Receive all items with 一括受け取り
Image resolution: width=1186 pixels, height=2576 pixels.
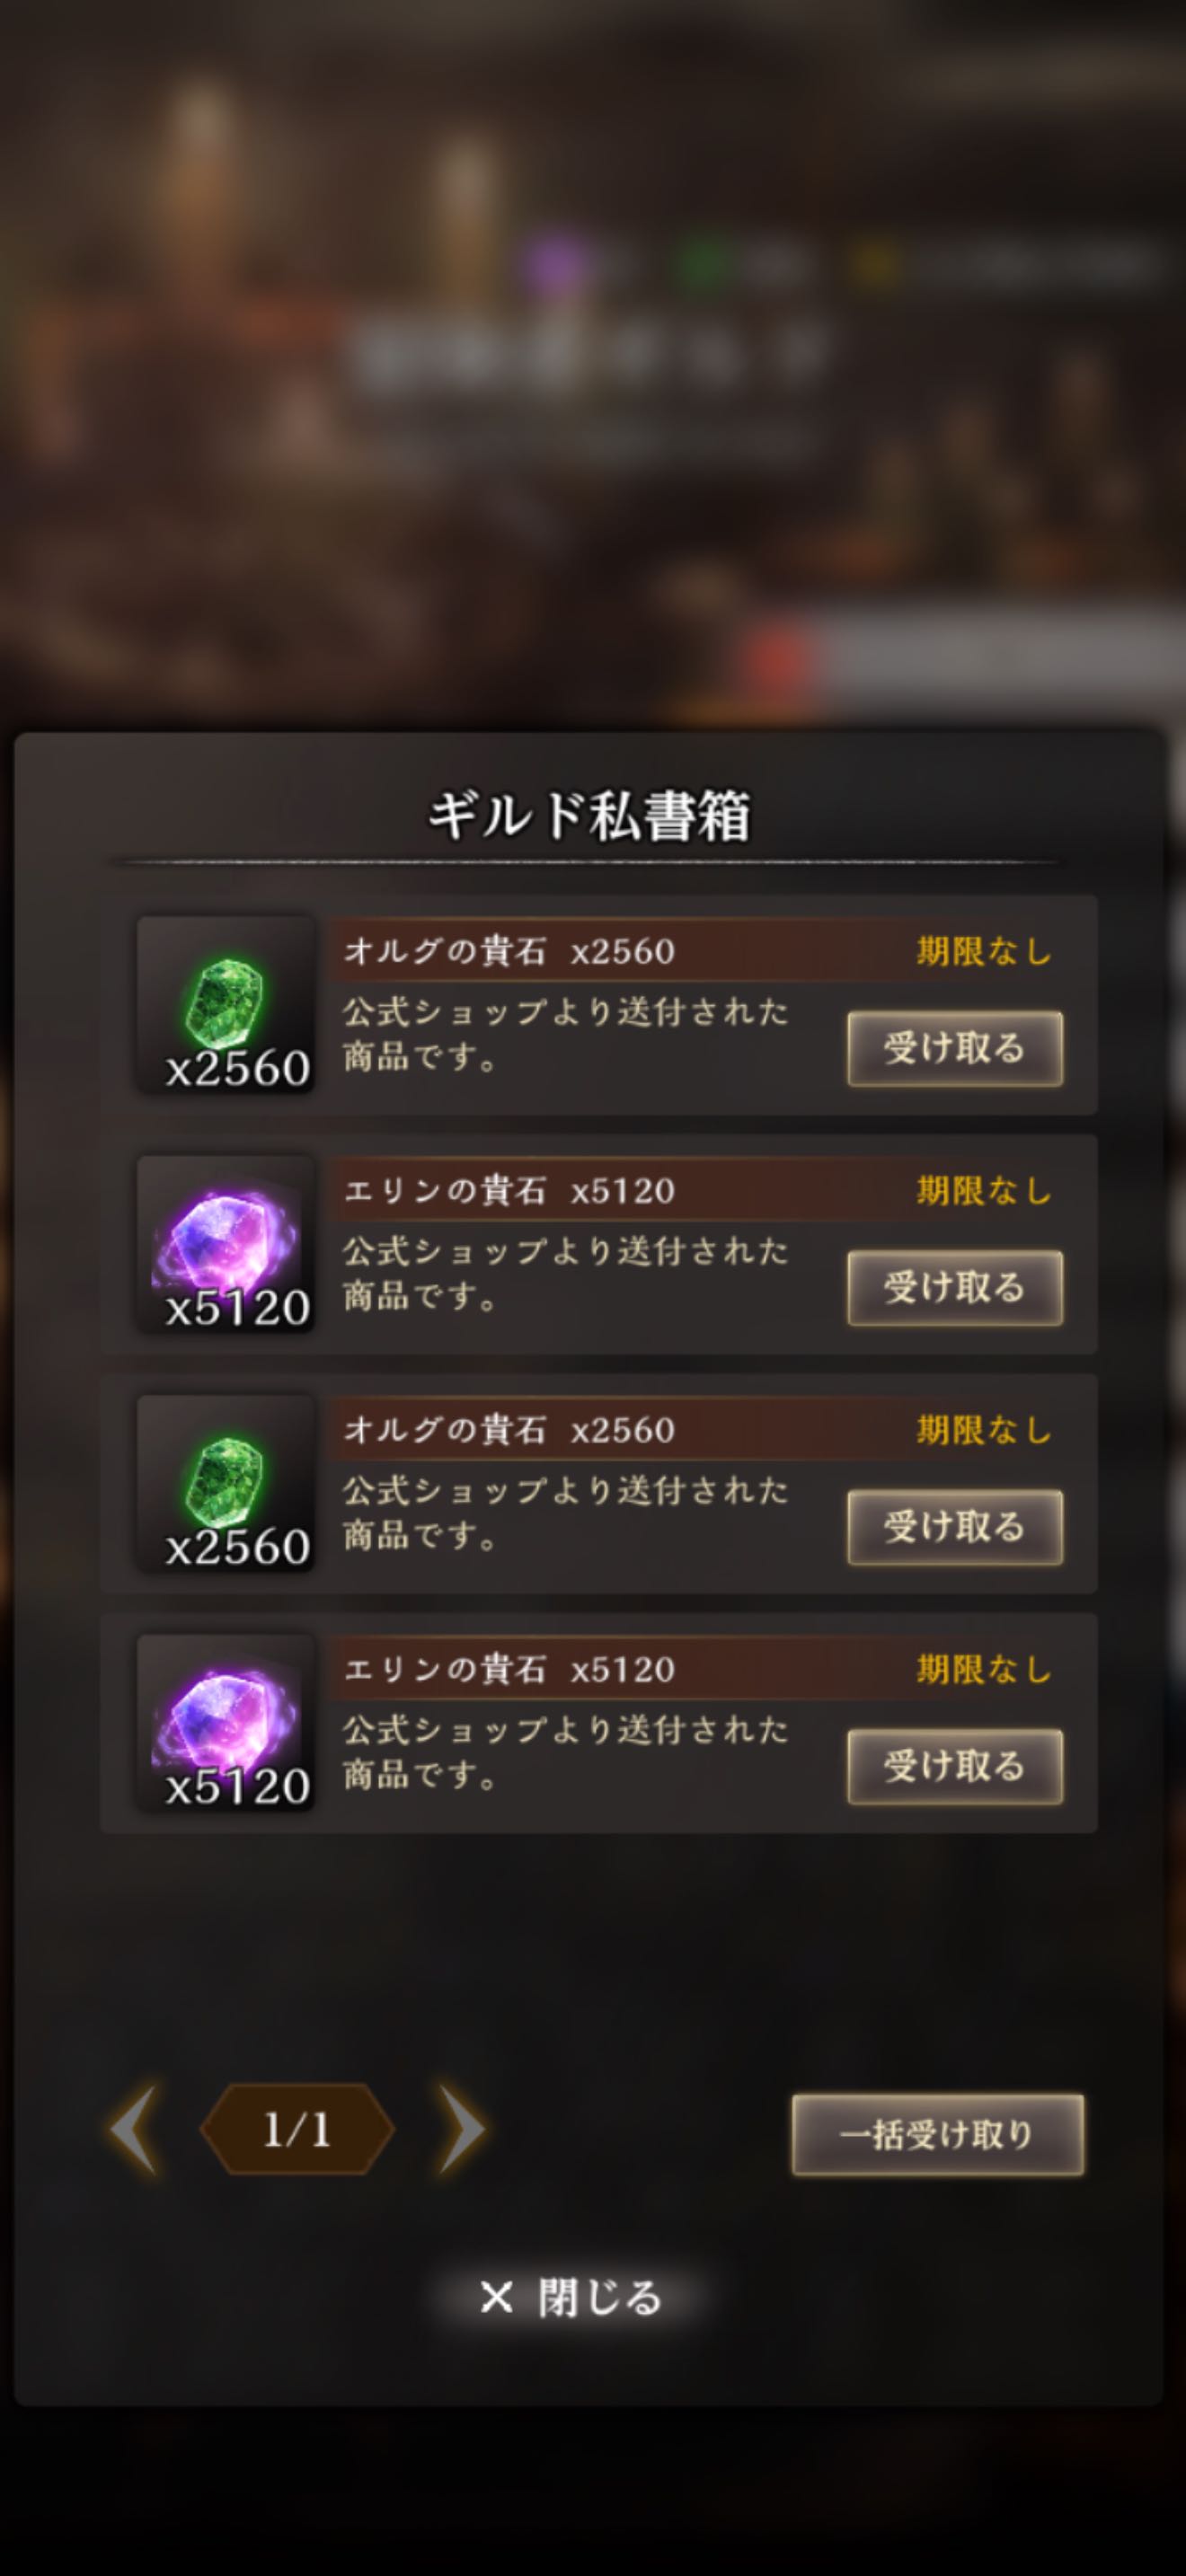point(938,2134)
